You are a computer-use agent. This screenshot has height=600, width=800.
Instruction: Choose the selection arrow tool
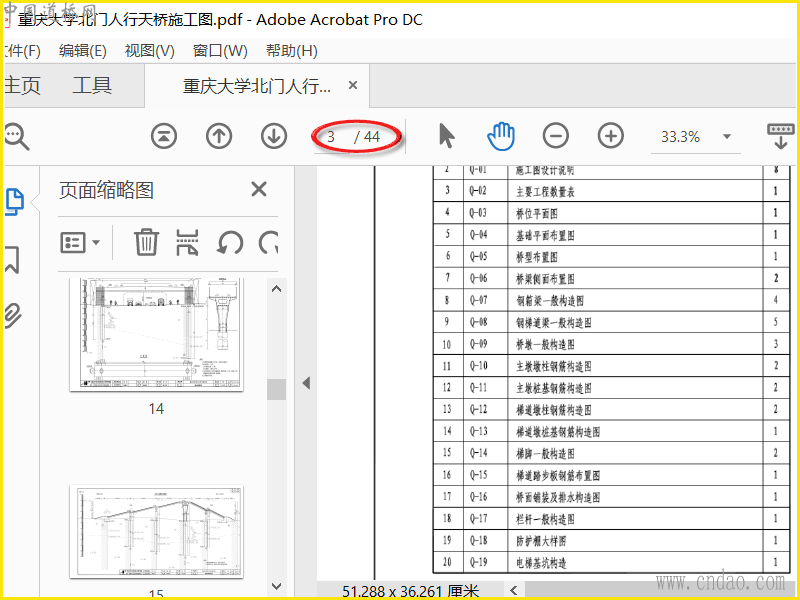click(x=446, y=136)
